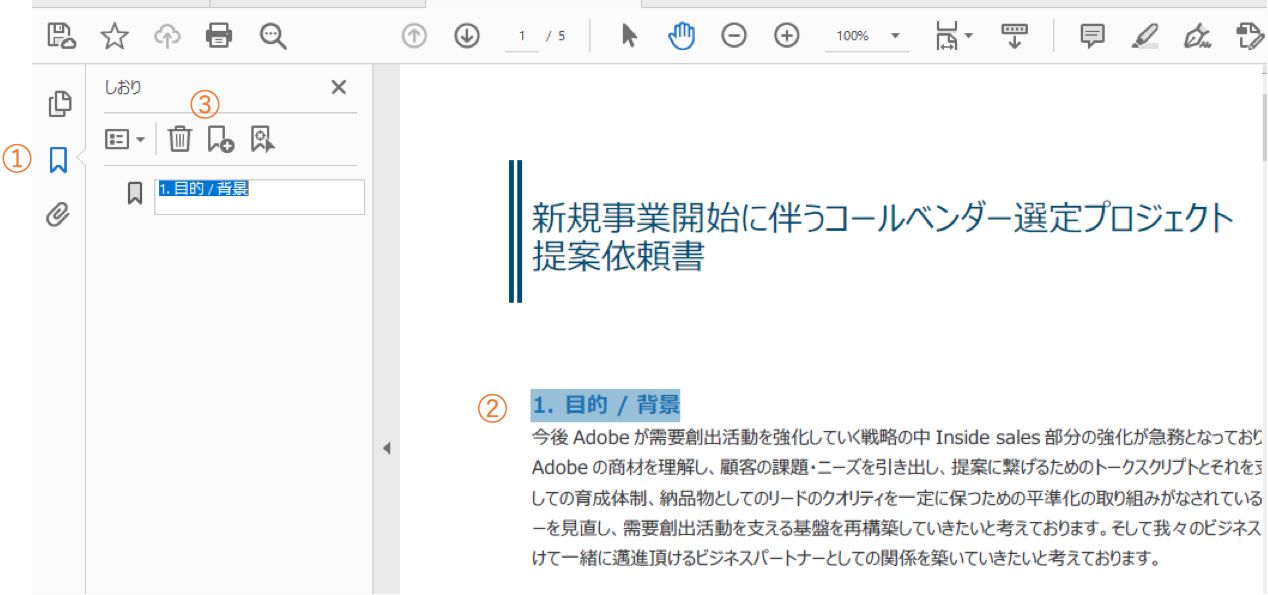Select the highlighter text tool
Image resolution: width=1268 pixels, height=595 pixels.
click(1145, 36)
